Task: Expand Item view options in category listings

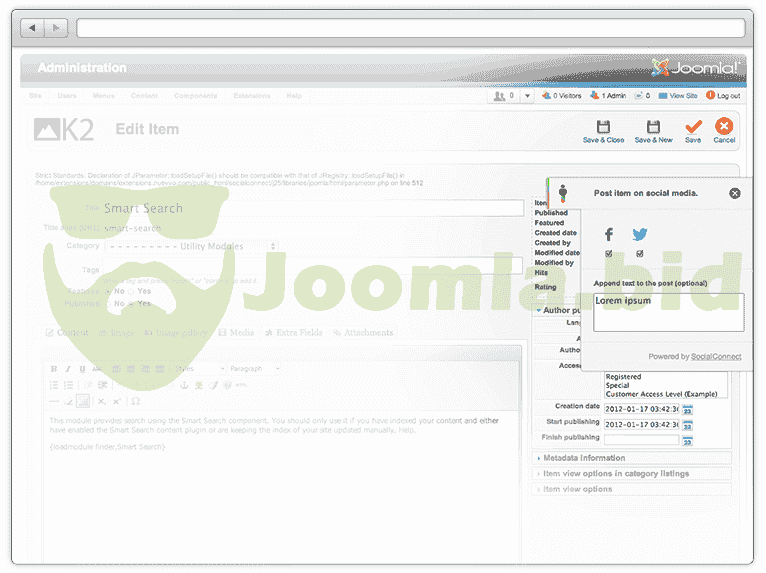Action: pos(631,474)
